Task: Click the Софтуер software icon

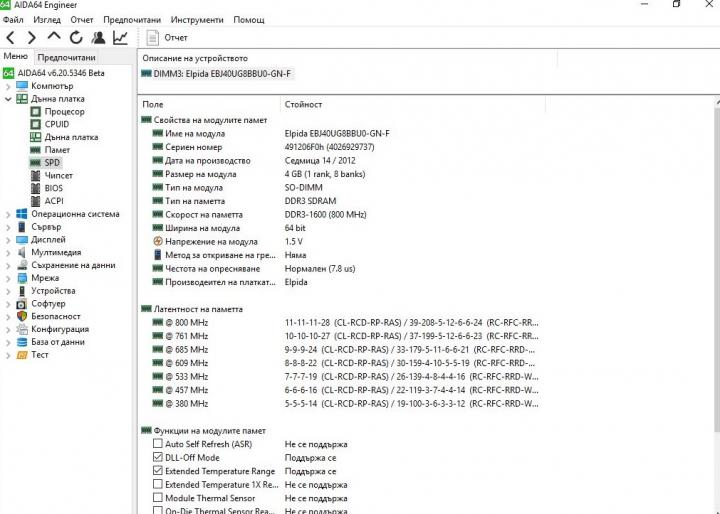Action: pyautogui.click(x=22, y=304)
